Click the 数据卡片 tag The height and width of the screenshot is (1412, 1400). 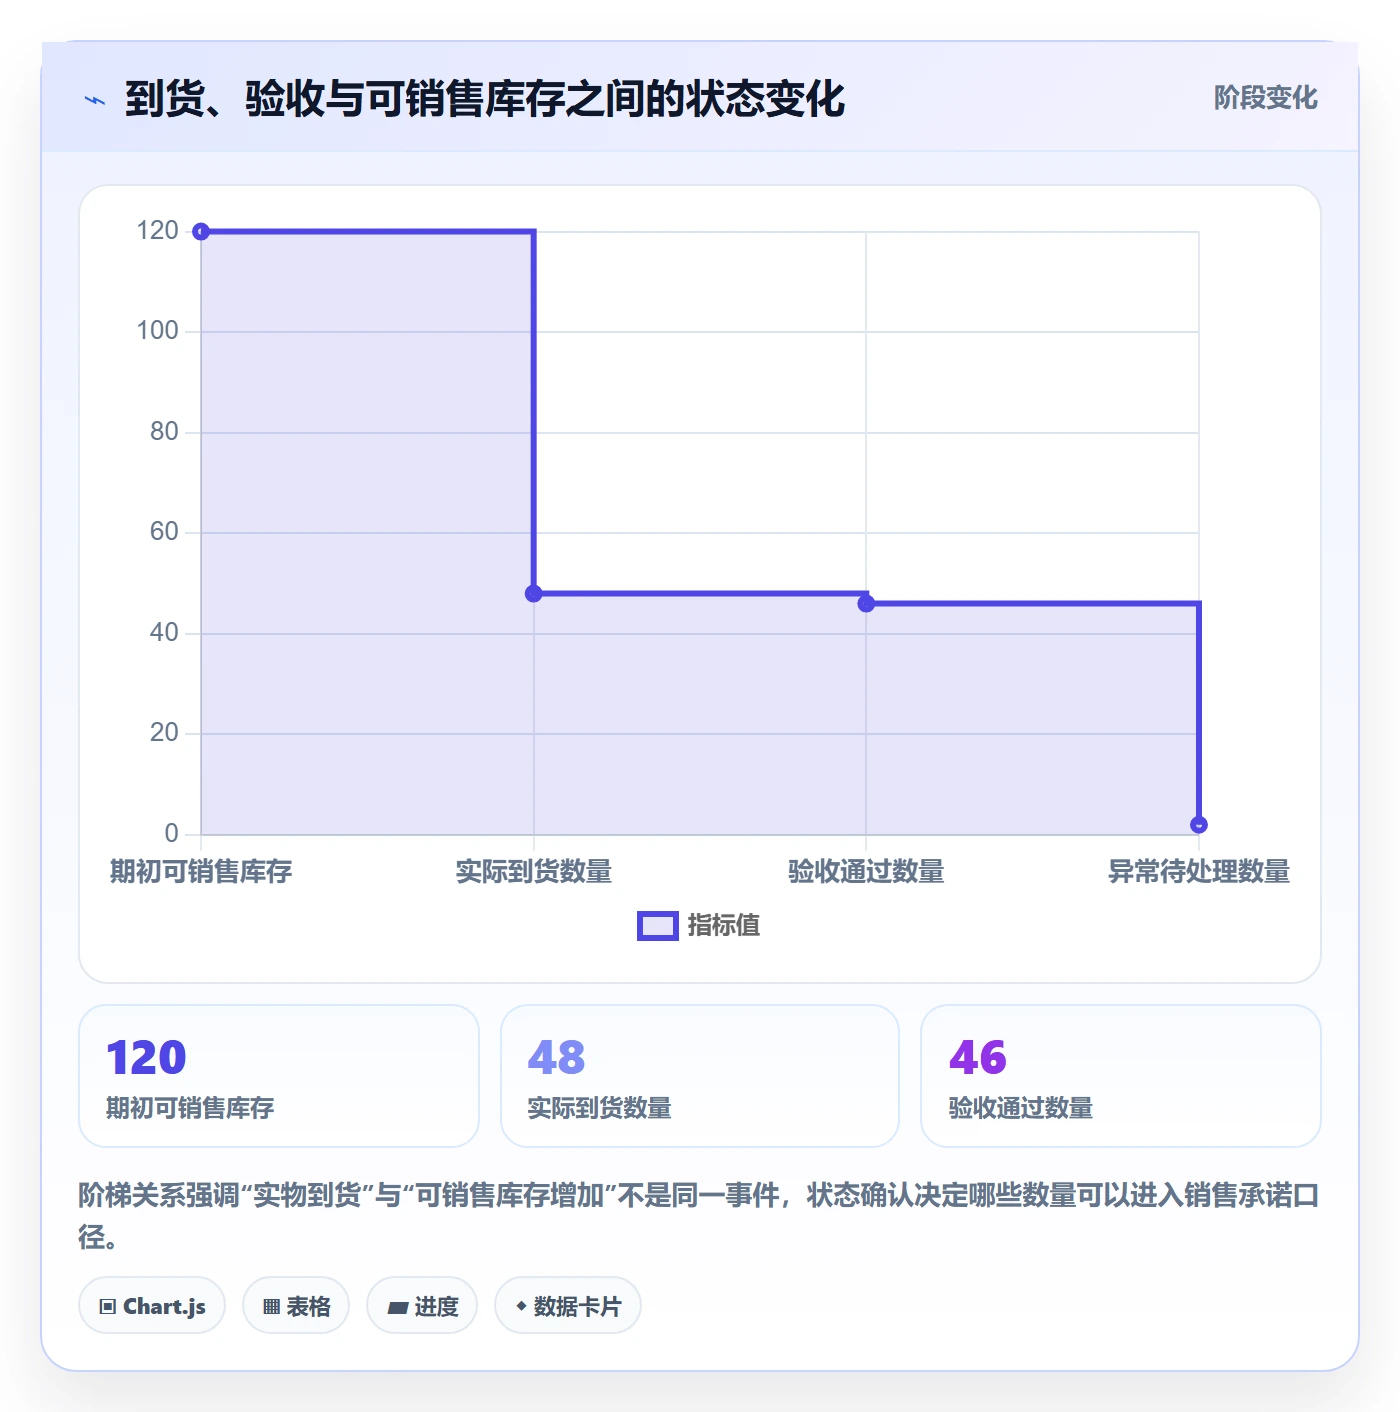click(568, 1305)
